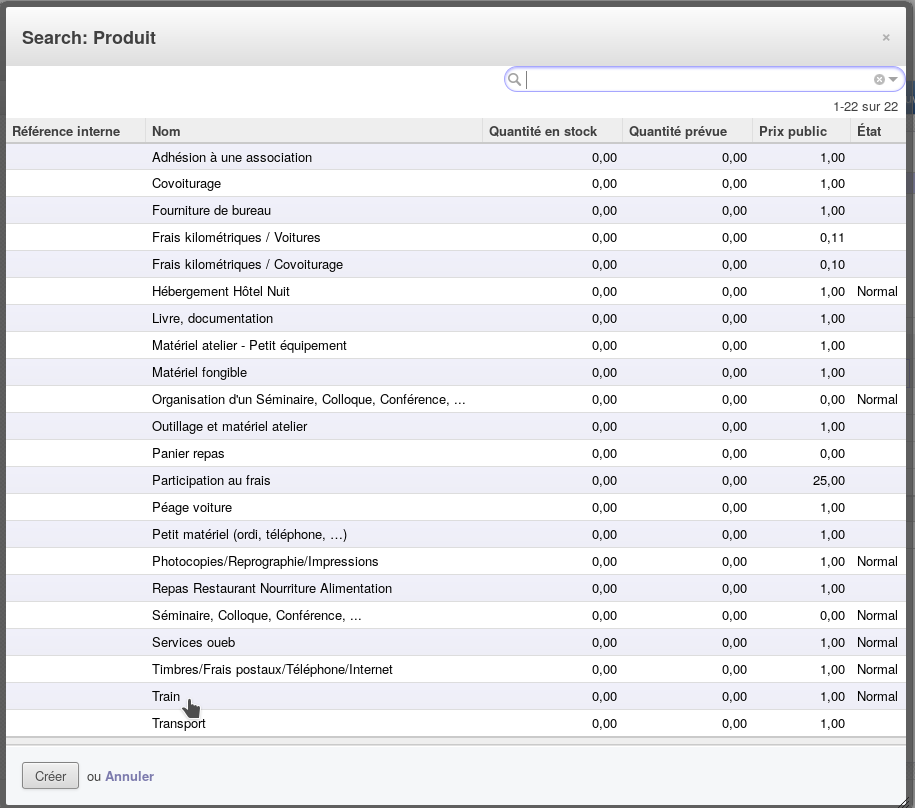Select the Panier repas product
Viewport: 915px width, 808px height.
(x=456, y=453)
